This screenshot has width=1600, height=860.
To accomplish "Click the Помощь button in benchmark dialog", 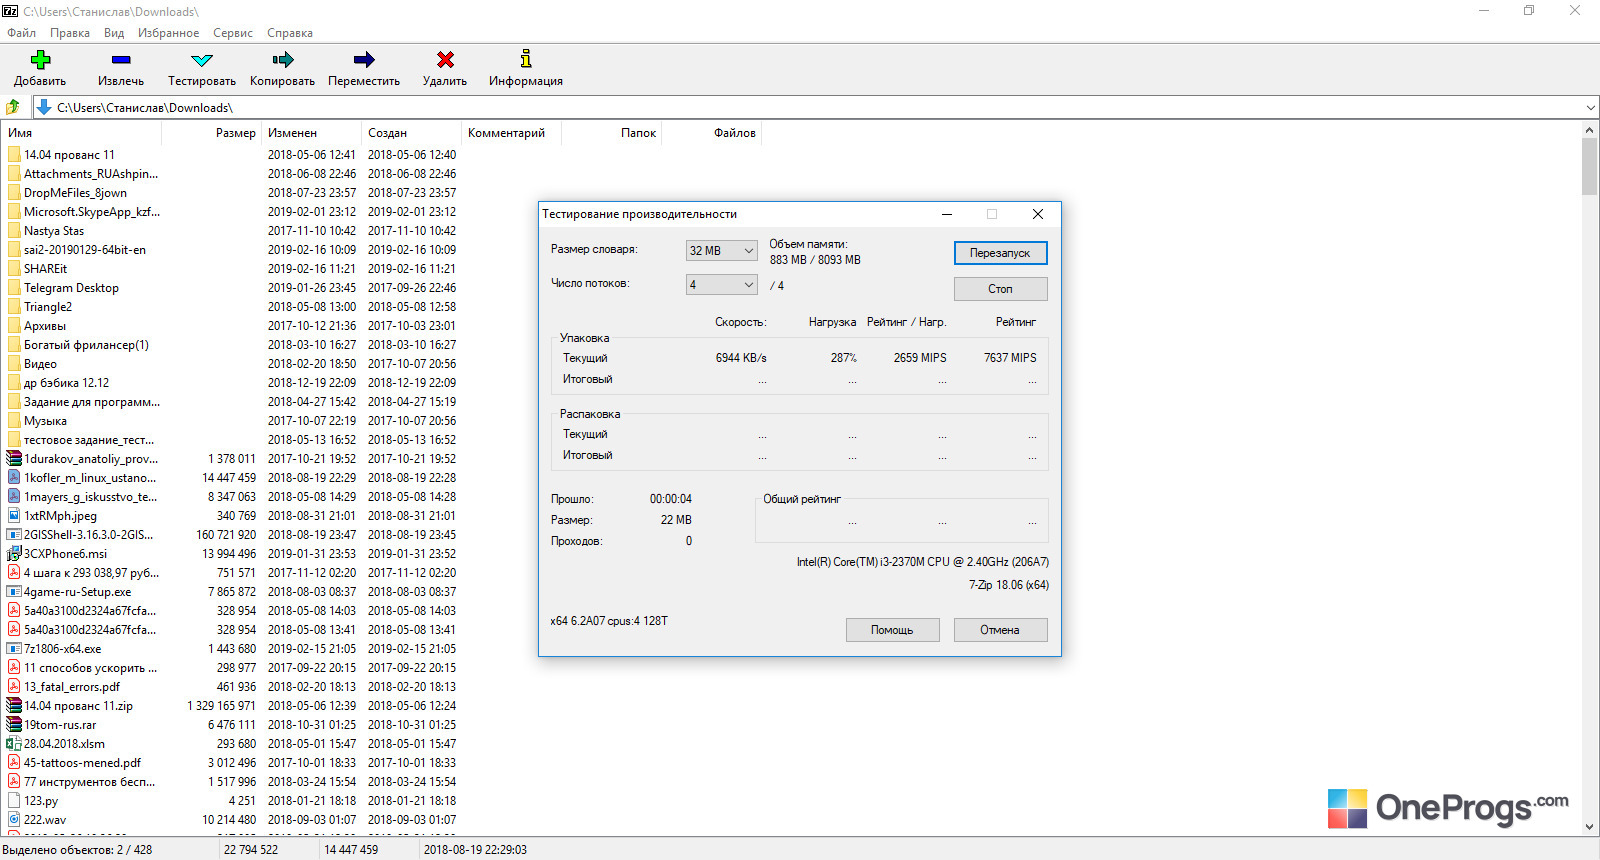I will click(x=892, y=630).
